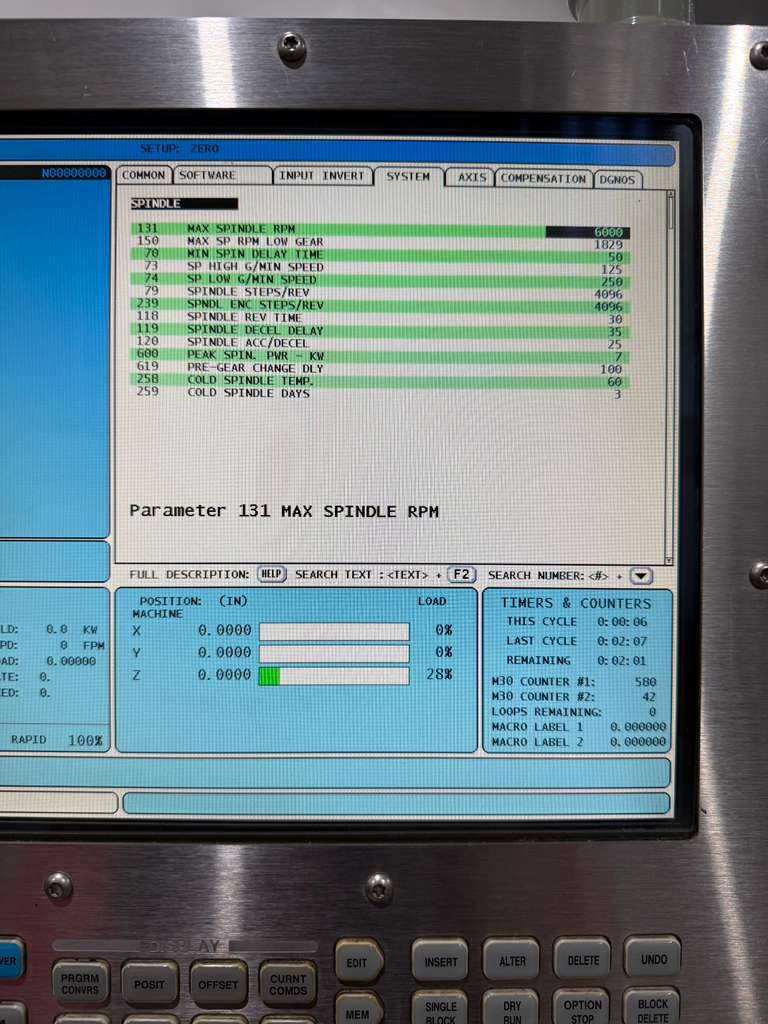Select parameter 258 COLD SPINDLE TEMP row
The width and height of the screenshot is (768, 1024).
pos(380,381)
